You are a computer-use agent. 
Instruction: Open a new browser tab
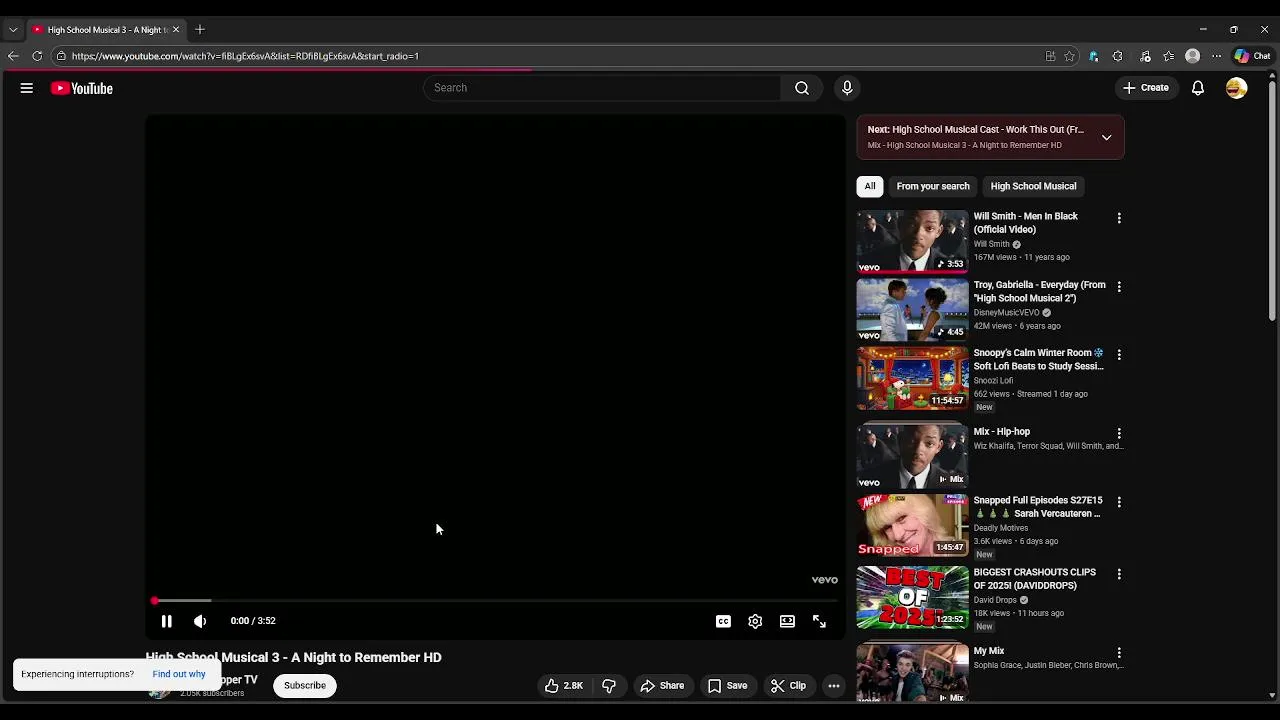click(x=200, y=29)
